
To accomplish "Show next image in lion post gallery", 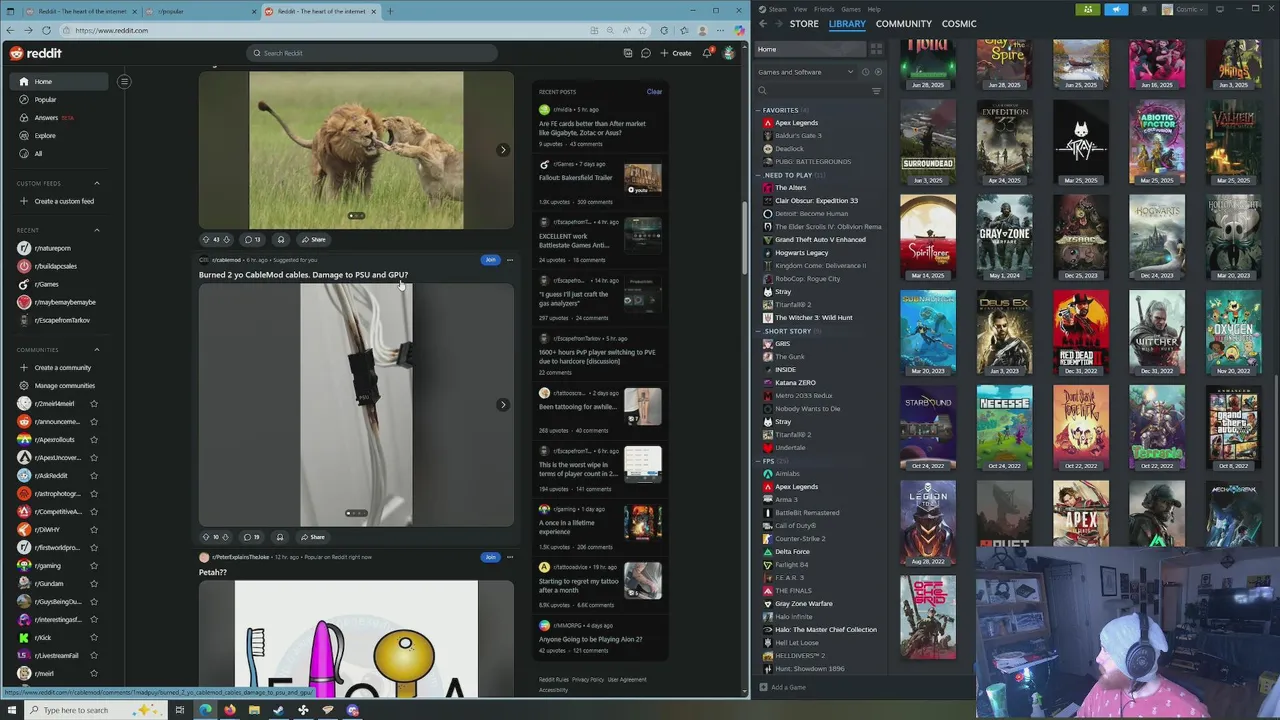I will pos(503,150).
